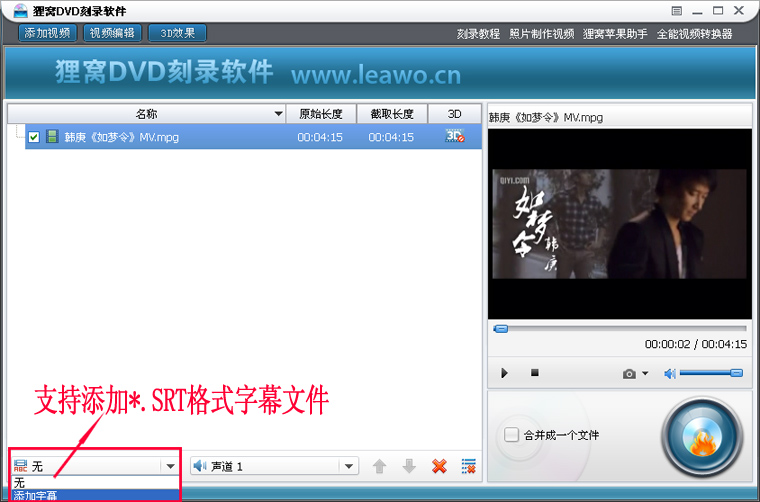Click the video preview thumbnail

pyautogui.click(x=619, y=224)
